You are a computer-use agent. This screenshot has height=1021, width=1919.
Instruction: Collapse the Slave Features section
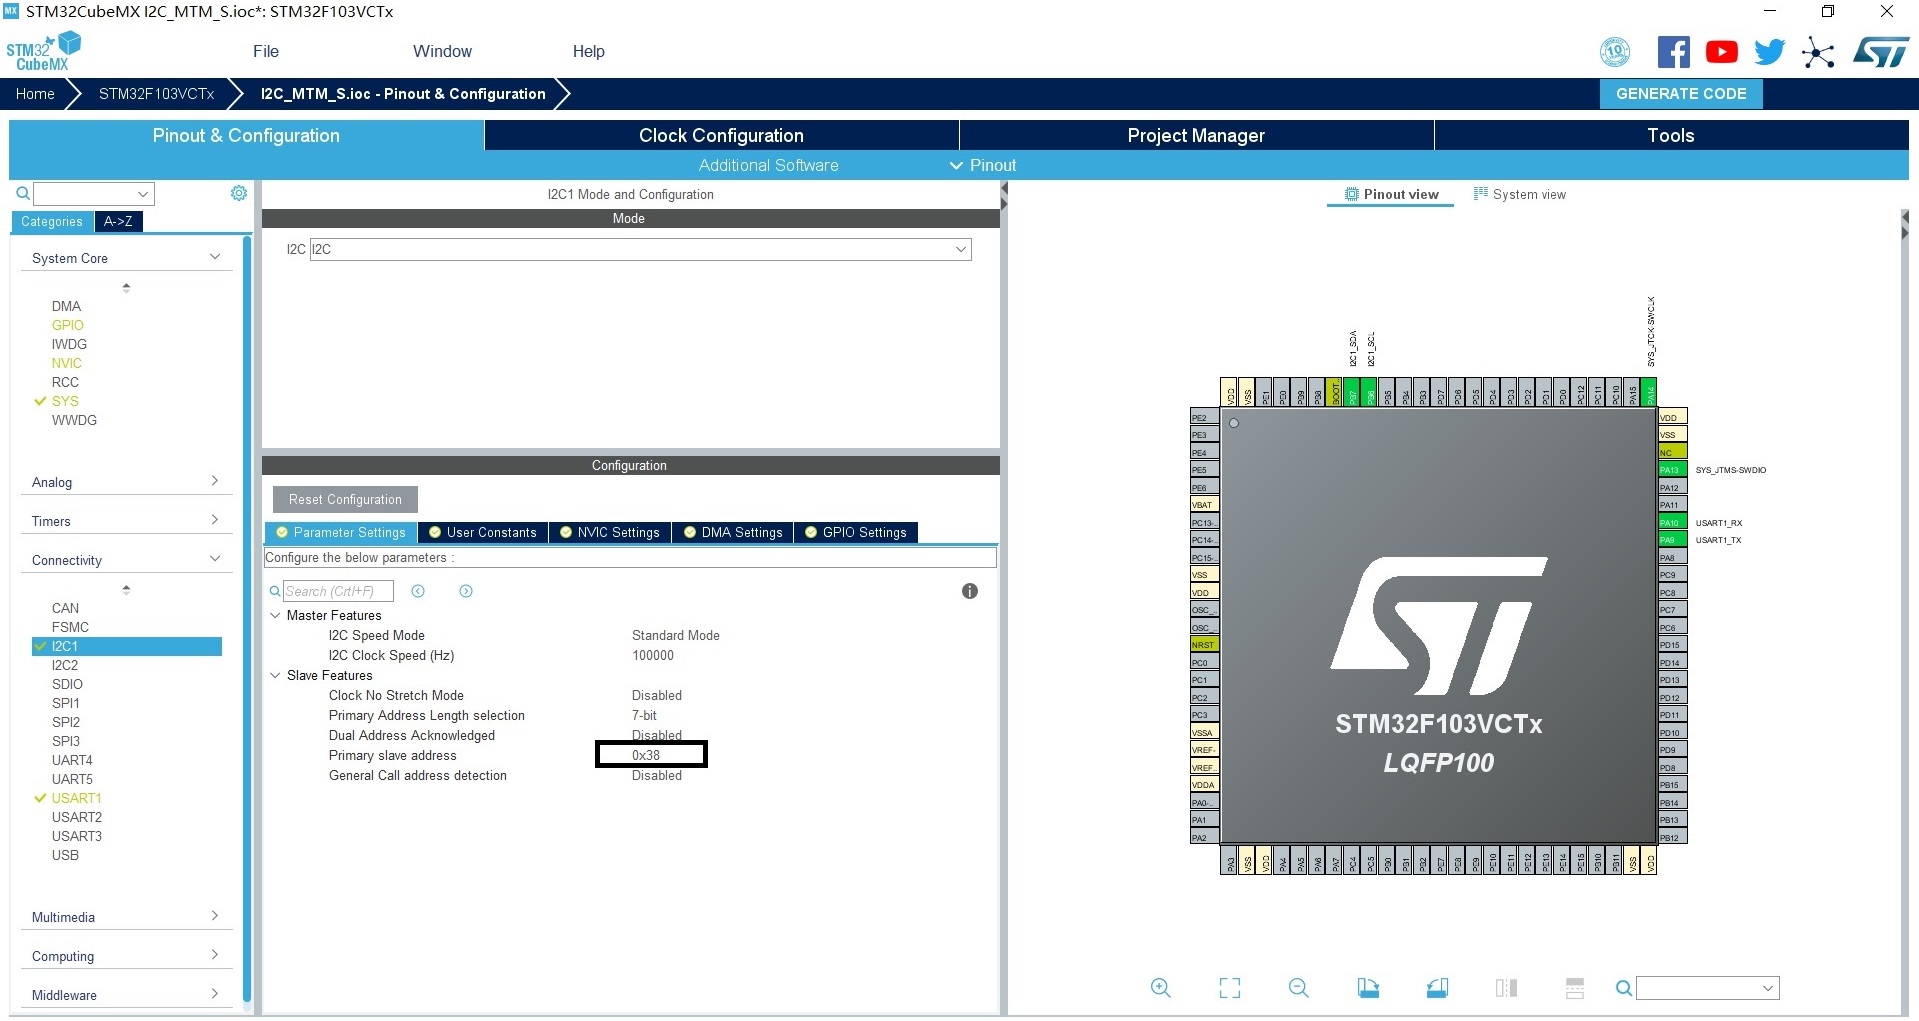[x=276, y=675]
